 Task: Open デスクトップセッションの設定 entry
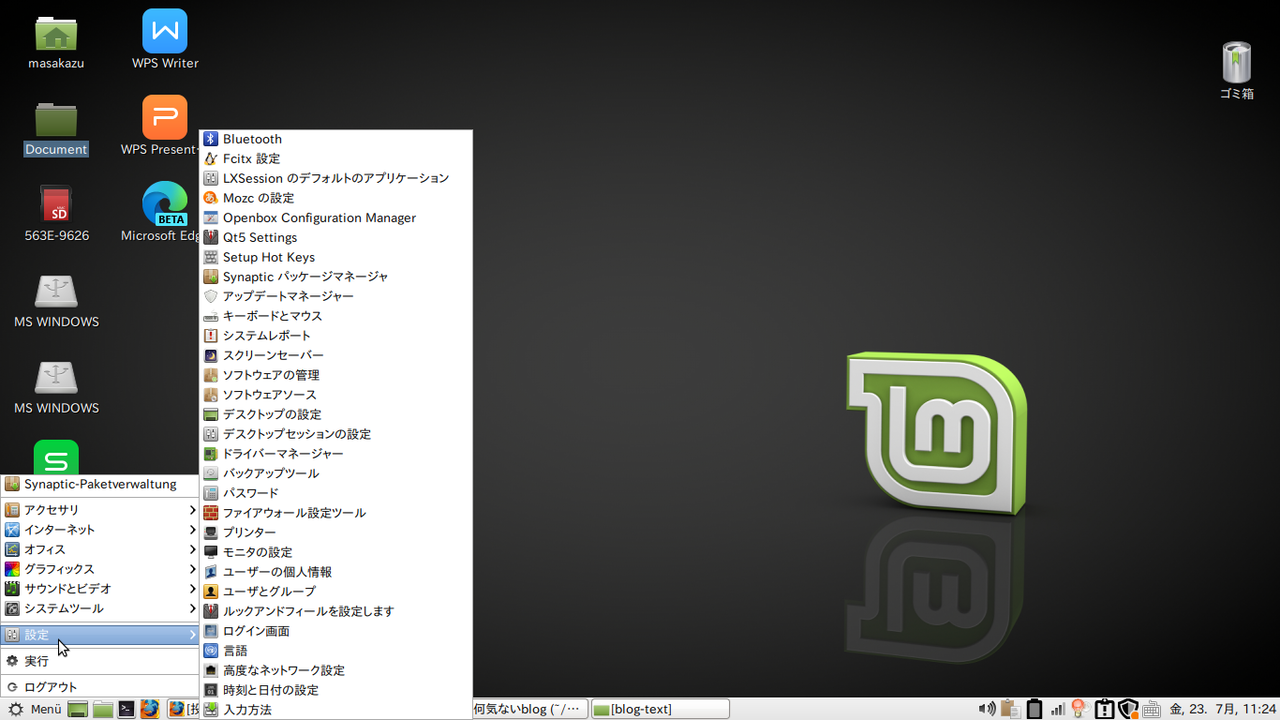(x=336, y=434)
